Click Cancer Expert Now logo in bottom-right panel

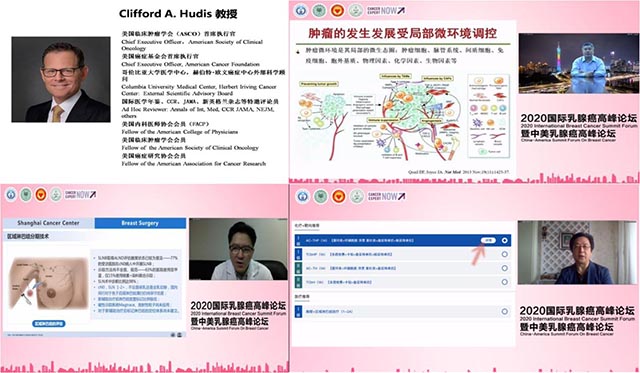pos(387,196)
